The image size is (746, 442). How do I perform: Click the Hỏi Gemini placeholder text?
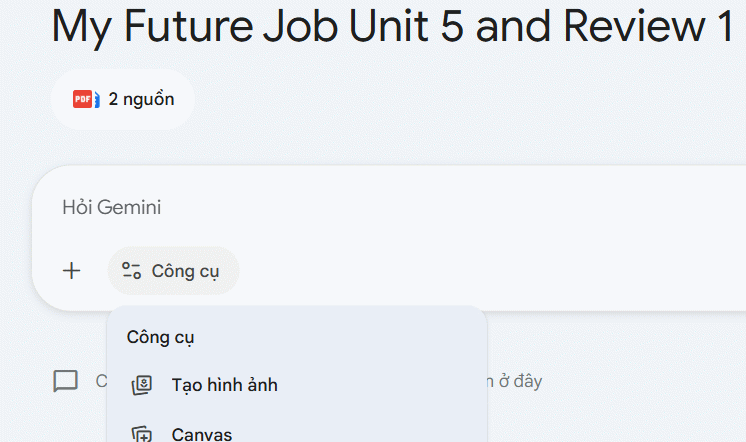111,208
